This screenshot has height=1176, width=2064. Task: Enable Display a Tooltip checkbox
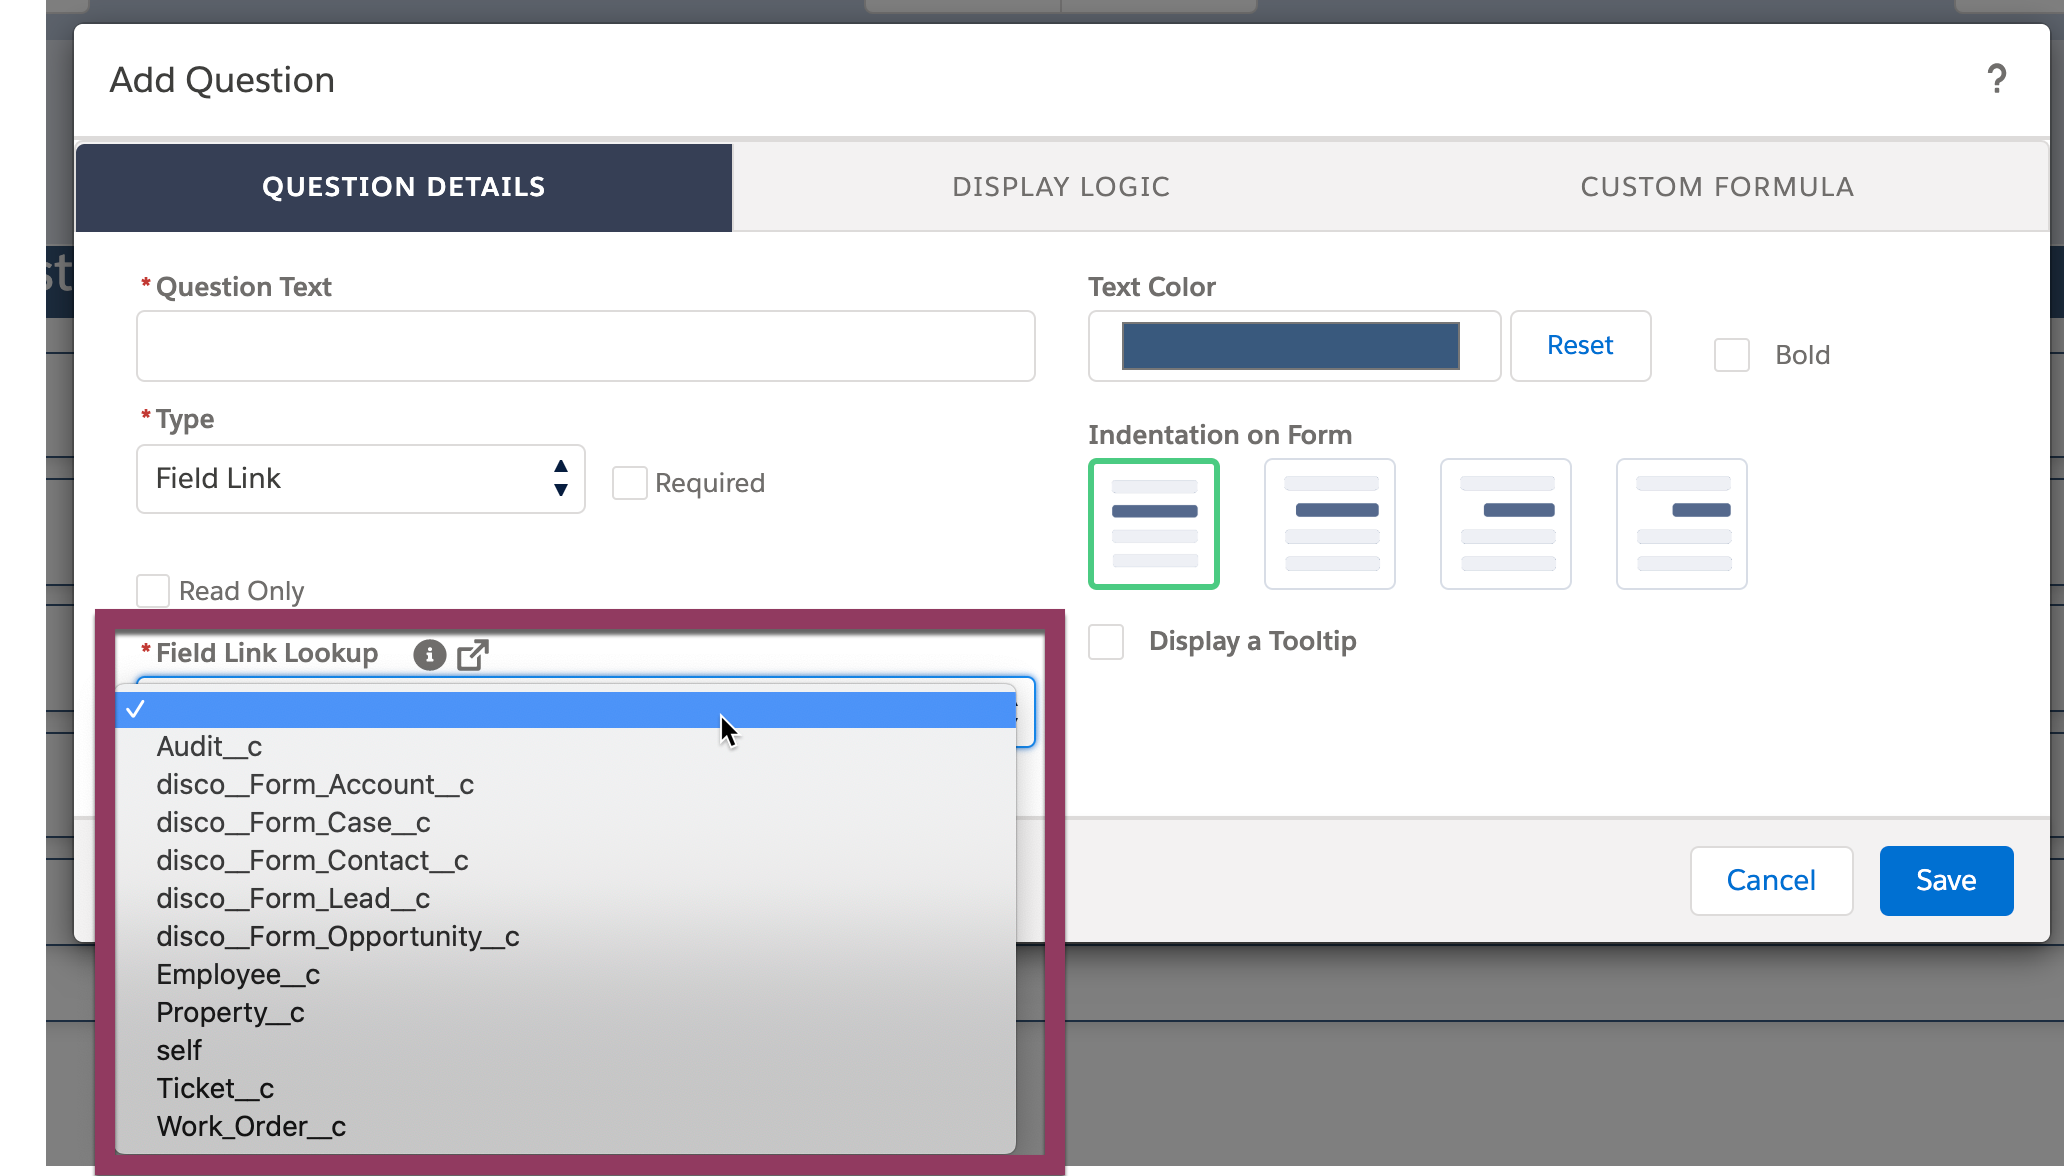point(1106,642)
